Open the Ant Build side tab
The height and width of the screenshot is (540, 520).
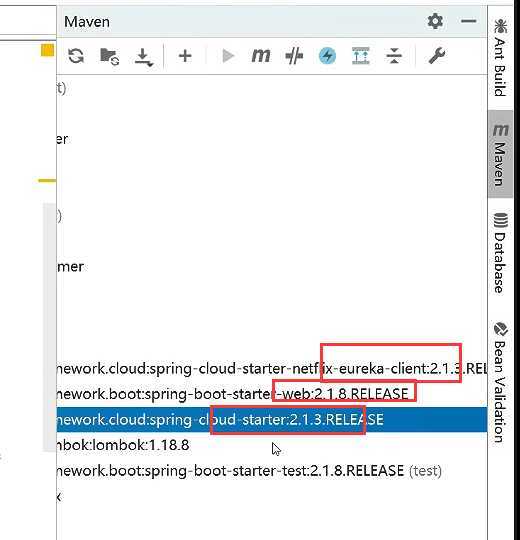500,58
